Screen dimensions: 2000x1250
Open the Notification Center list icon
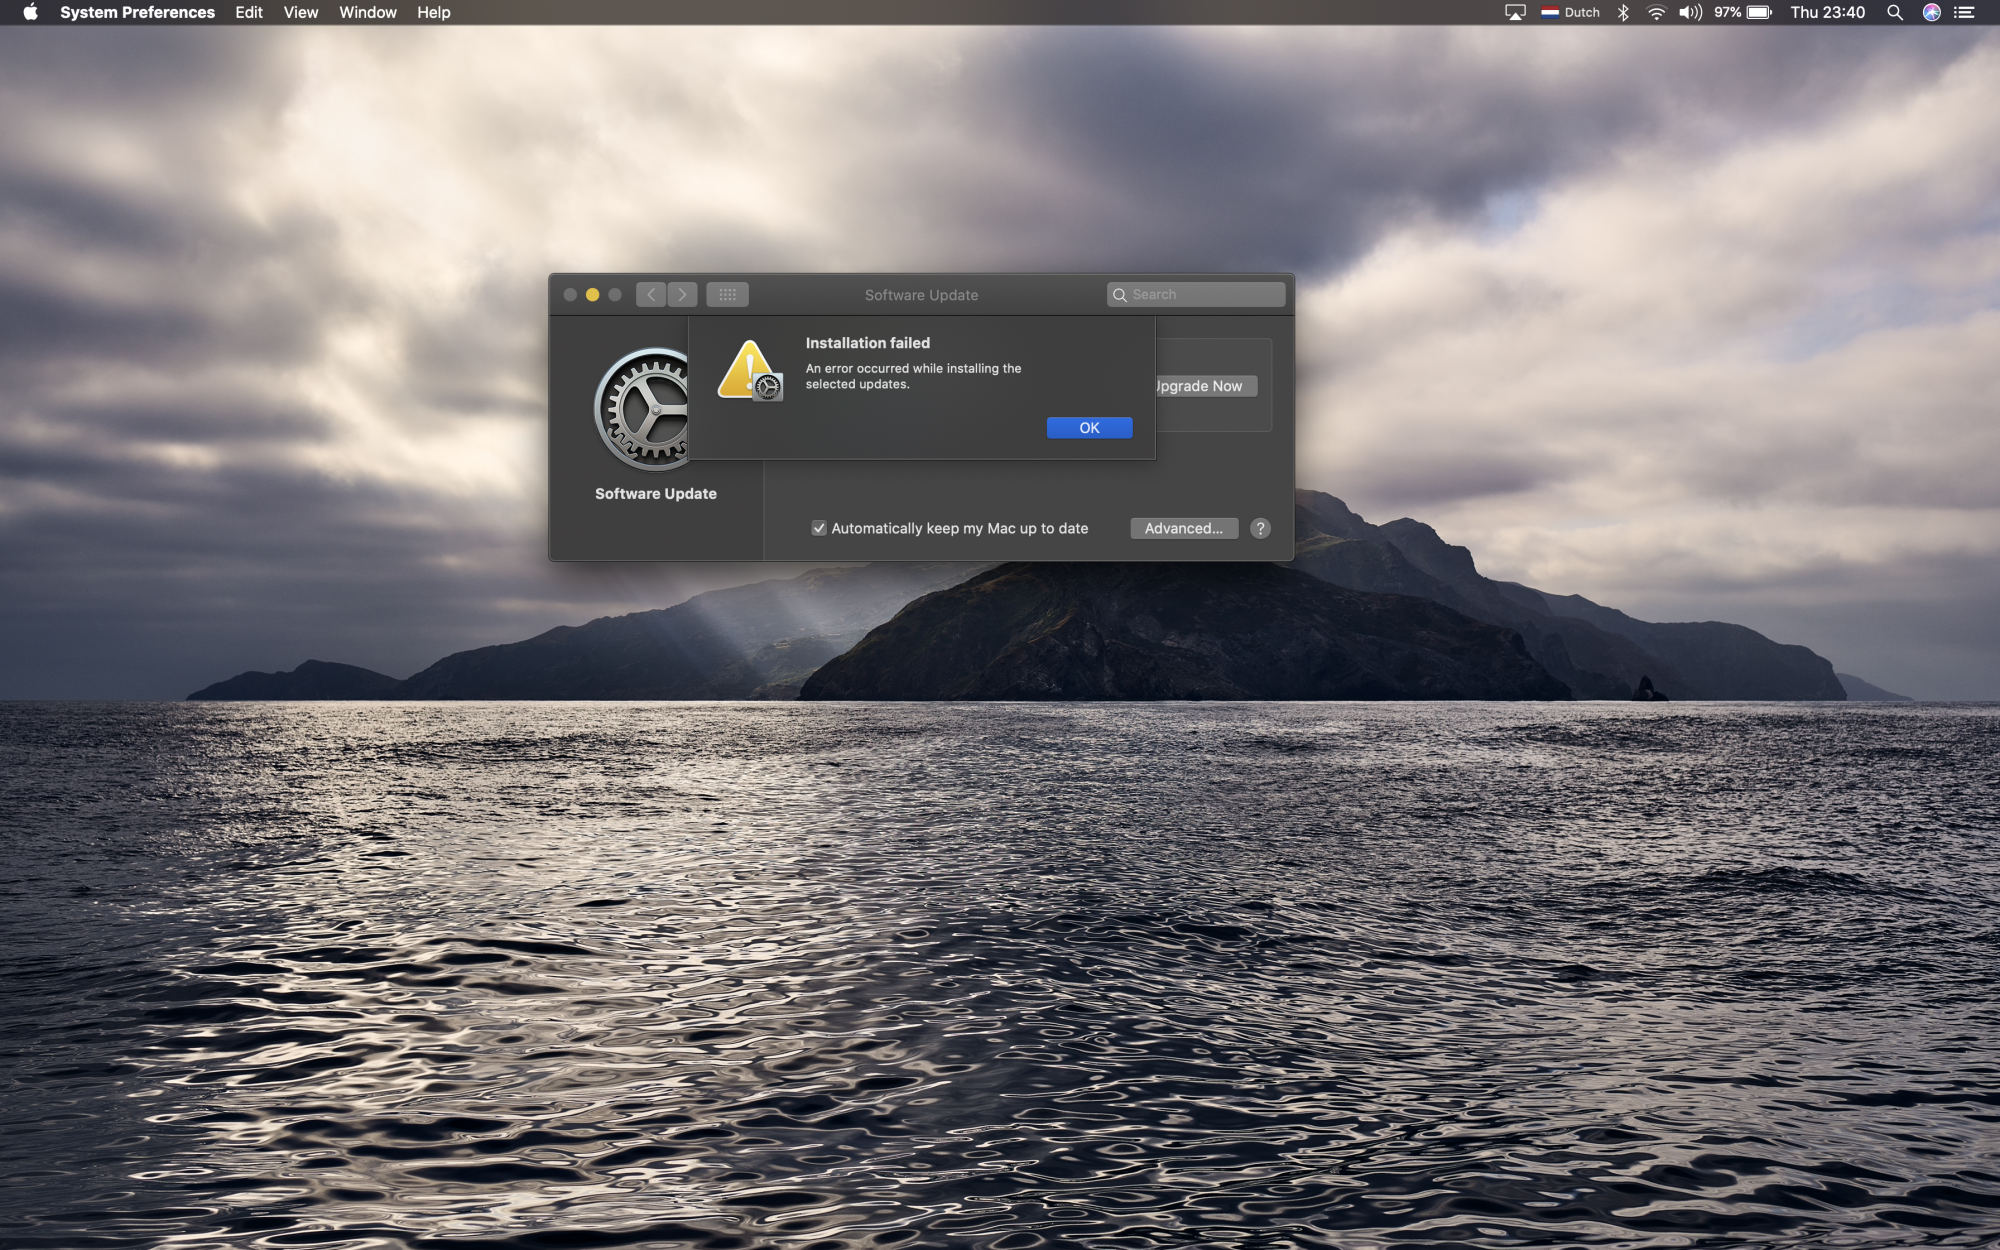pyautogui.click(x=1964, y=12)
